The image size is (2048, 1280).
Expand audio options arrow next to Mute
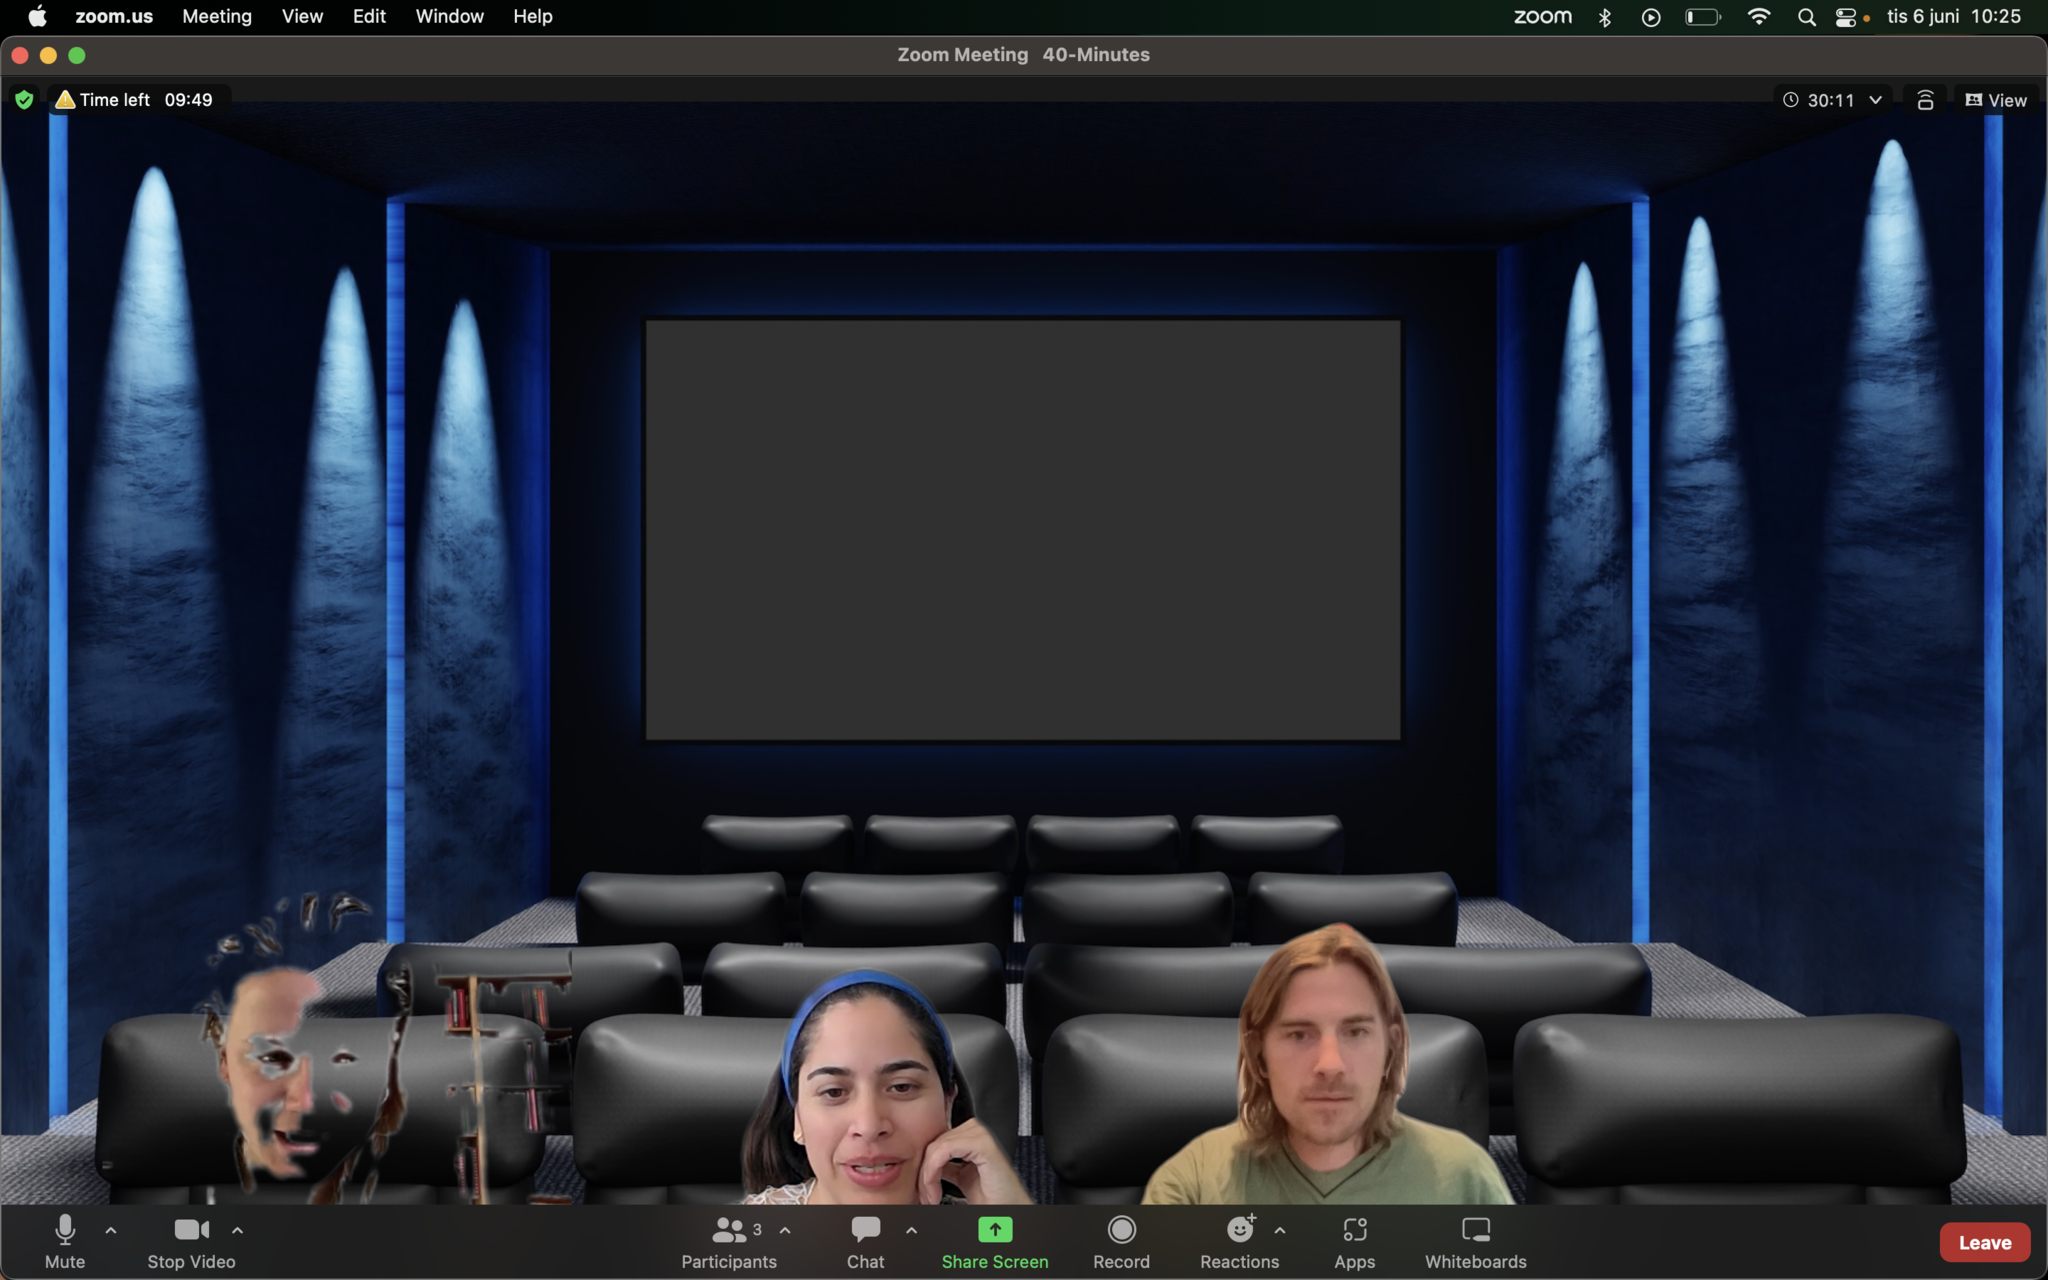[x=111, y=1231]
